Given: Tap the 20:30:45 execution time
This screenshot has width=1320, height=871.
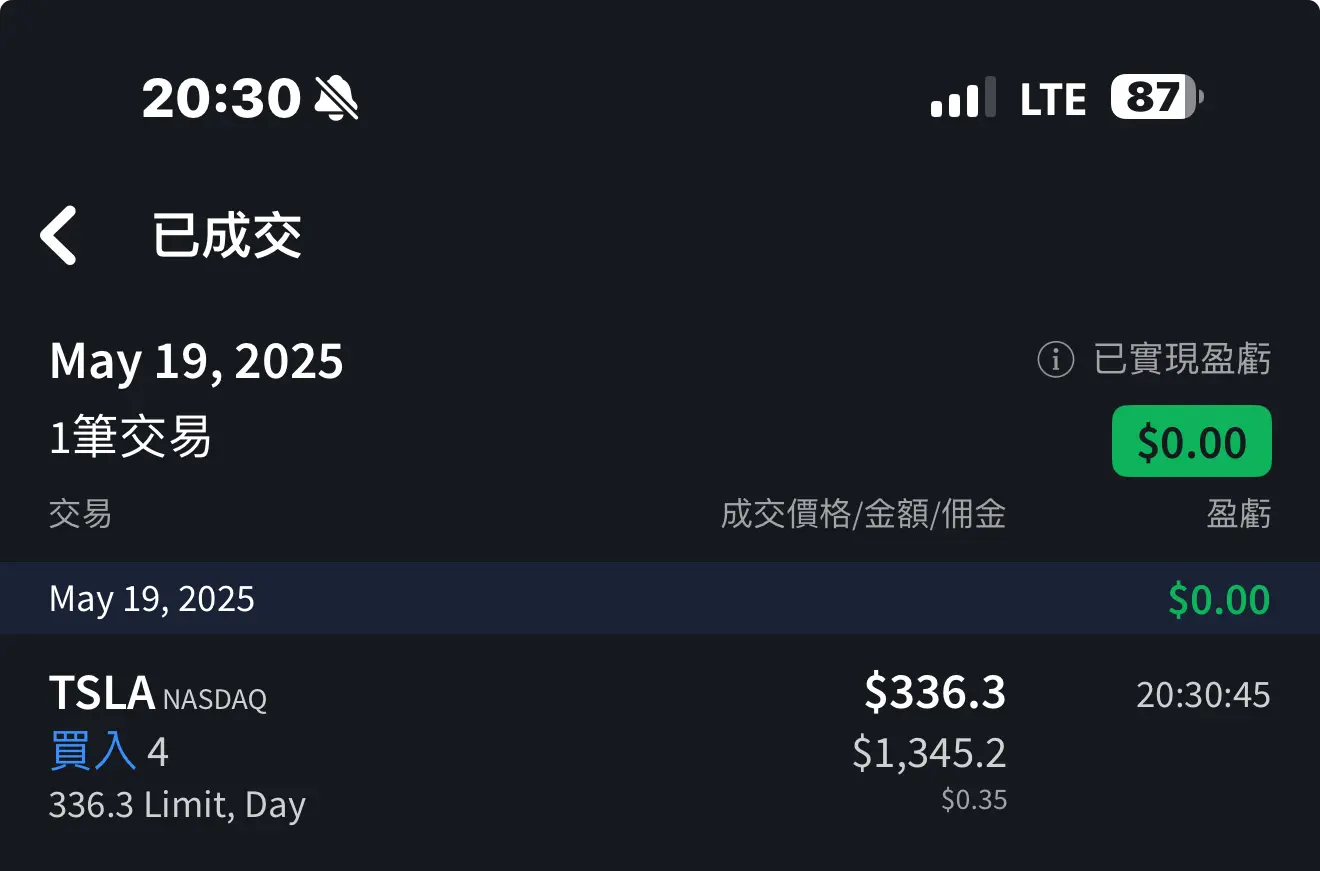Looking at the screenshot, I should 1203,694.
